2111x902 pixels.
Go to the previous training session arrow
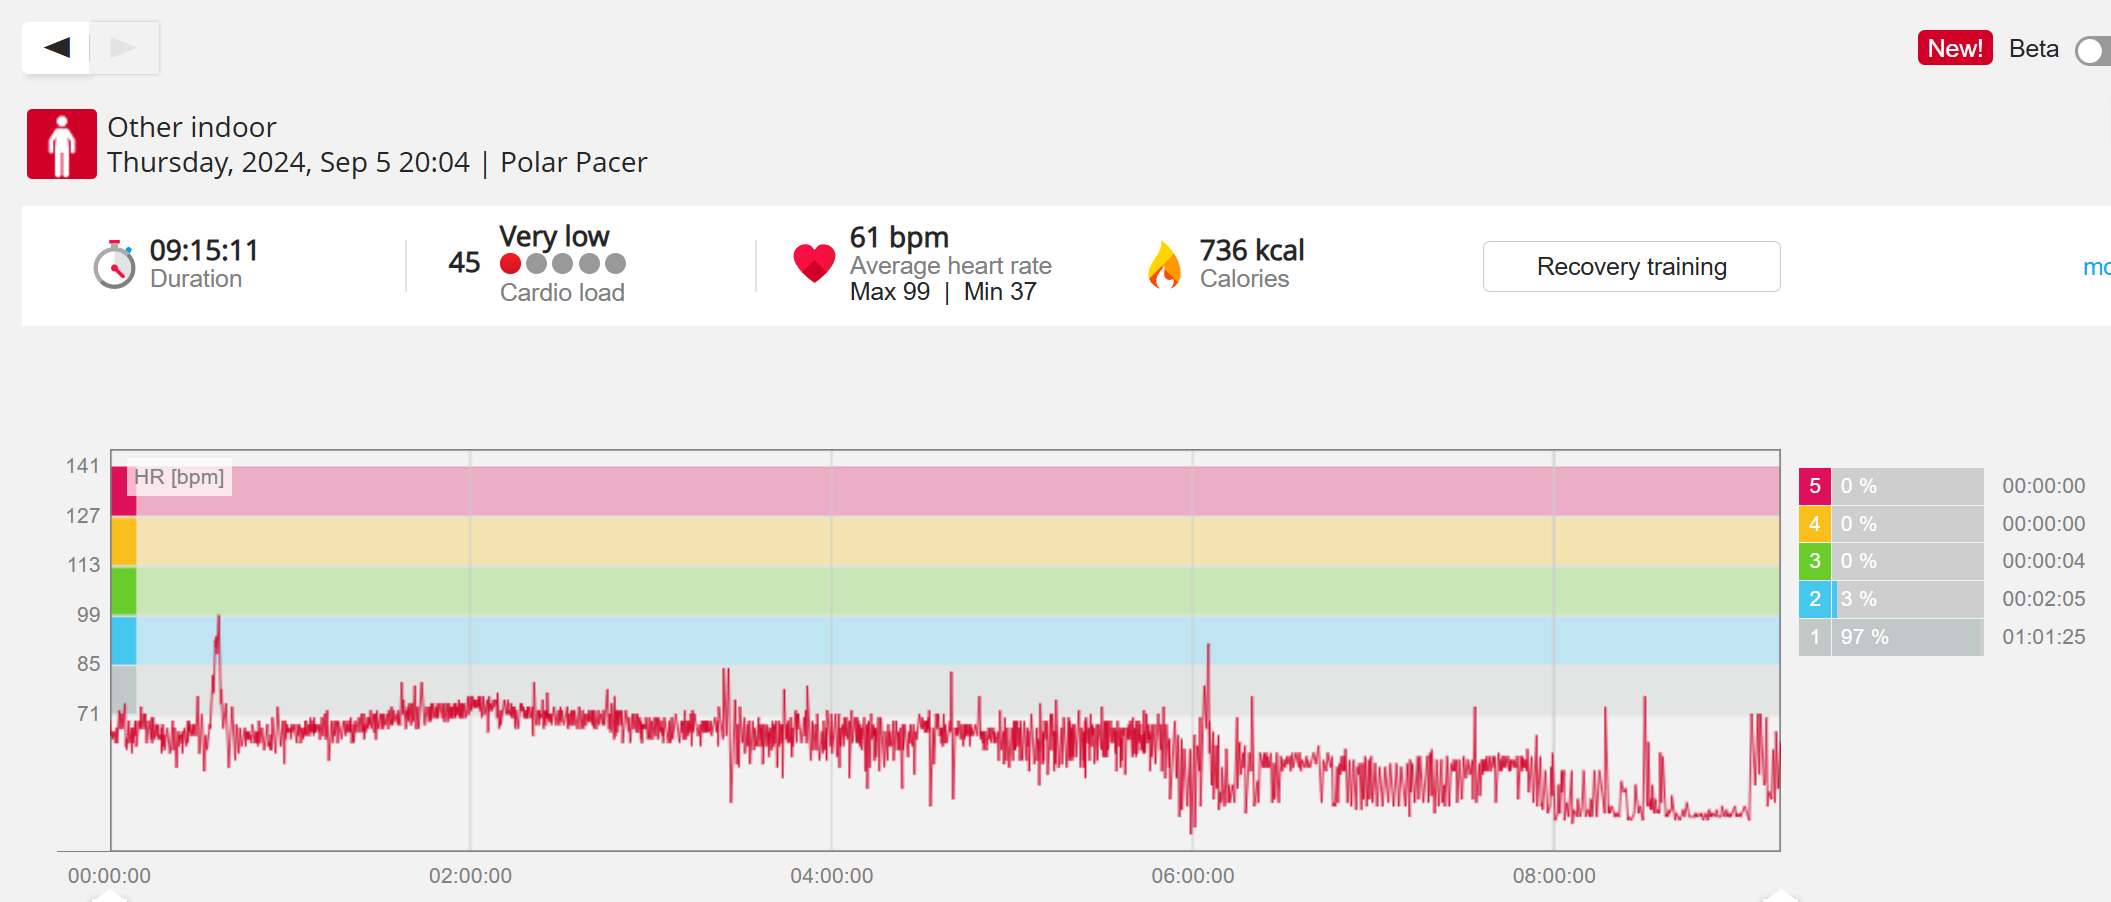point(57,47)
